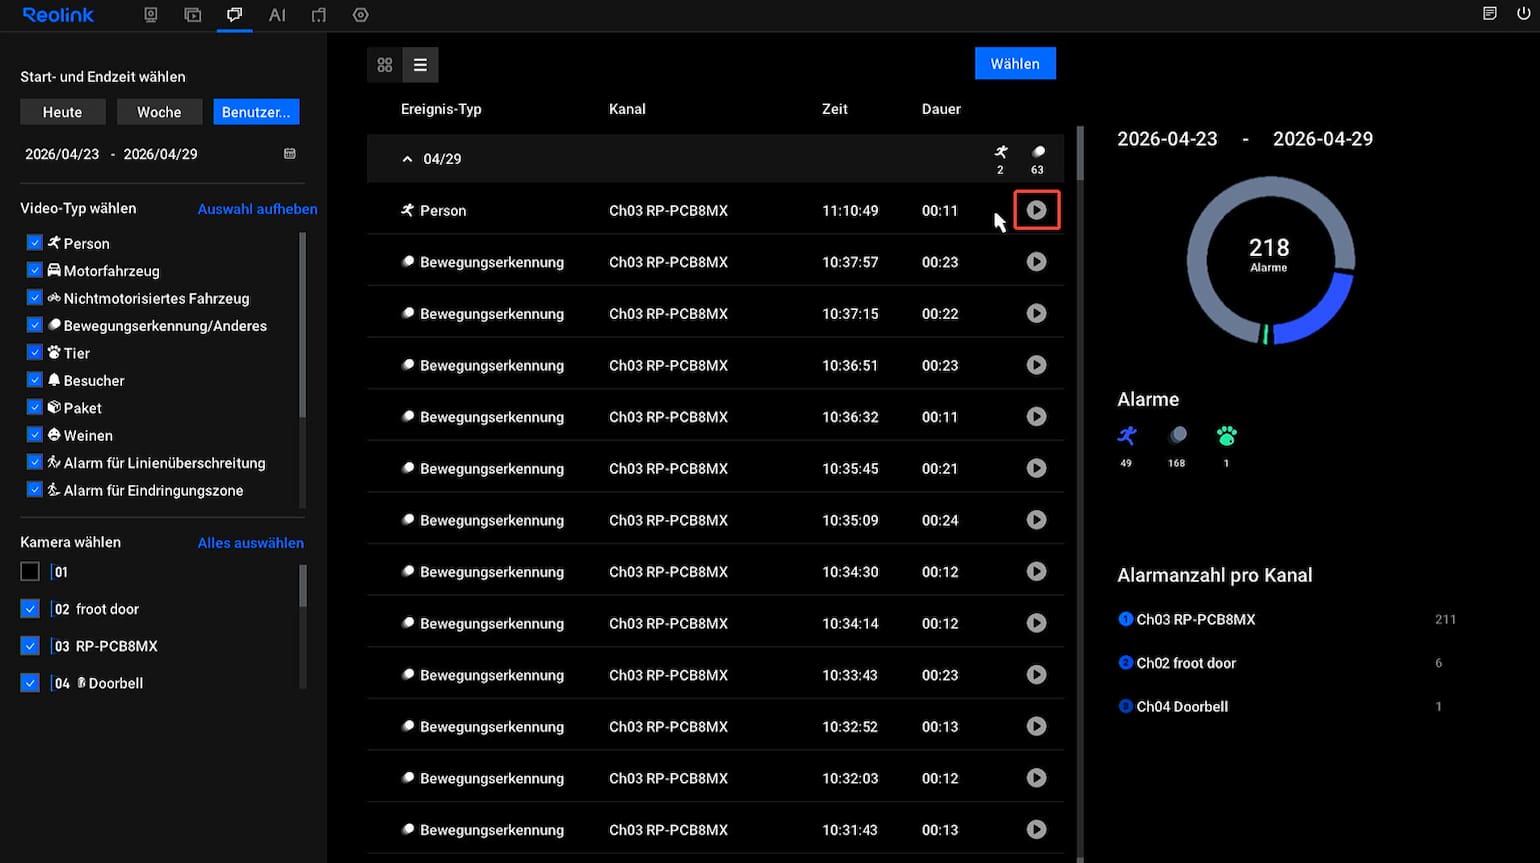1540x863 pixels.
Task: Click the video type list scrollbar
Action: click(302, 325)
